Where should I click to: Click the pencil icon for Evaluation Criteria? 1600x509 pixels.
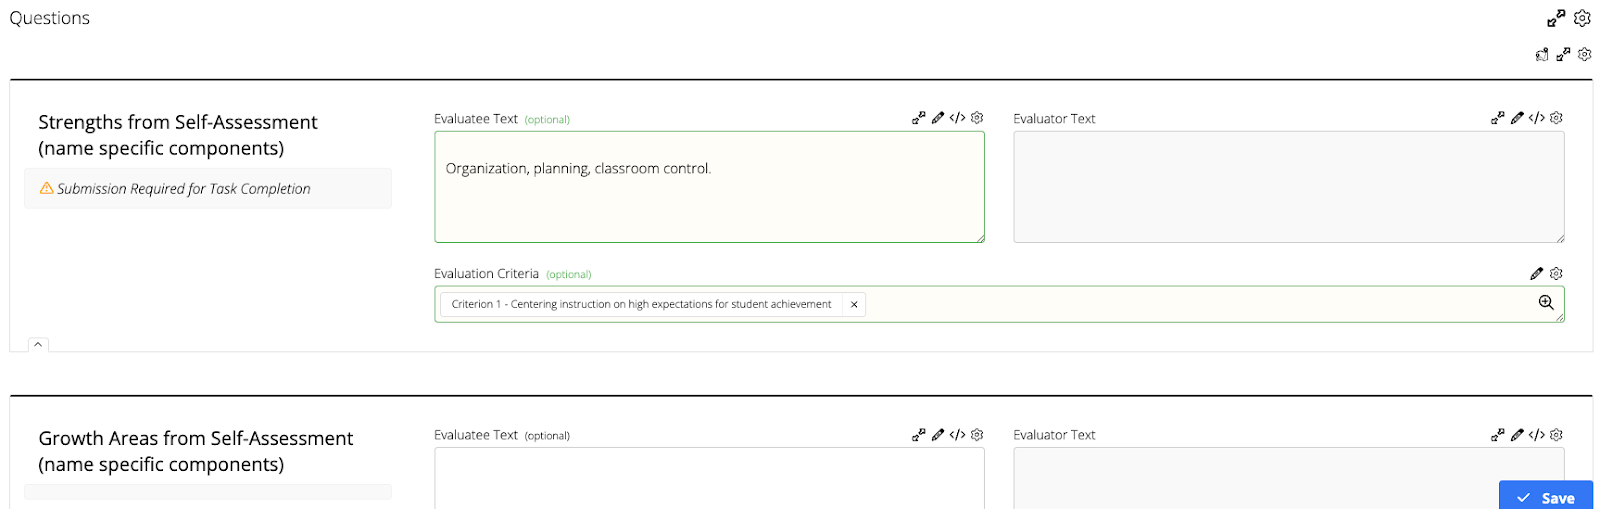1536,273
